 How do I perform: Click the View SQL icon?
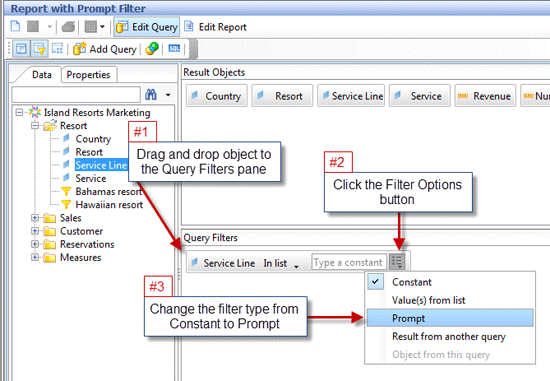[x=174, y=48]
